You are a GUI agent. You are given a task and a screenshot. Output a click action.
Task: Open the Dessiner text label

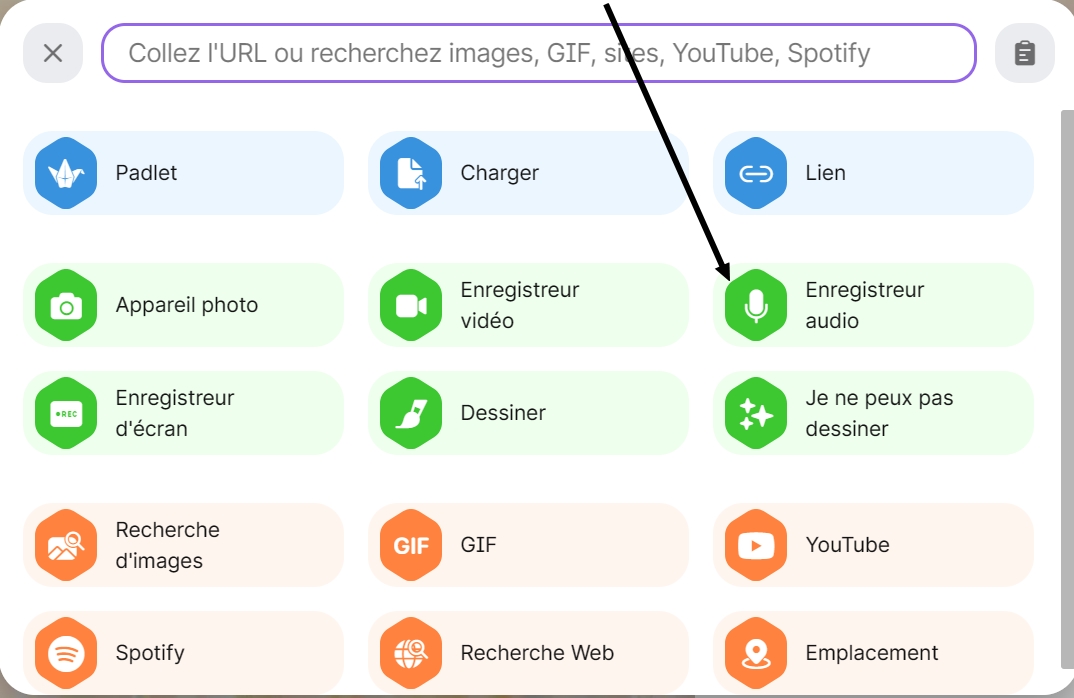click(x=503, y=413)
